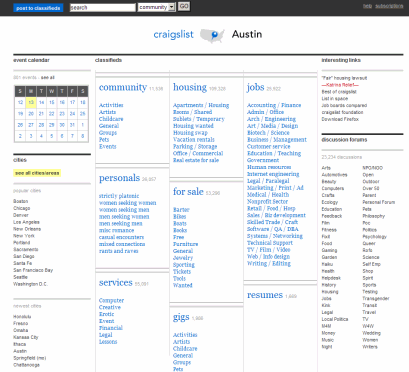409x372 pixels.
Task: Open the Kansas City link
Action: point(26,337)
